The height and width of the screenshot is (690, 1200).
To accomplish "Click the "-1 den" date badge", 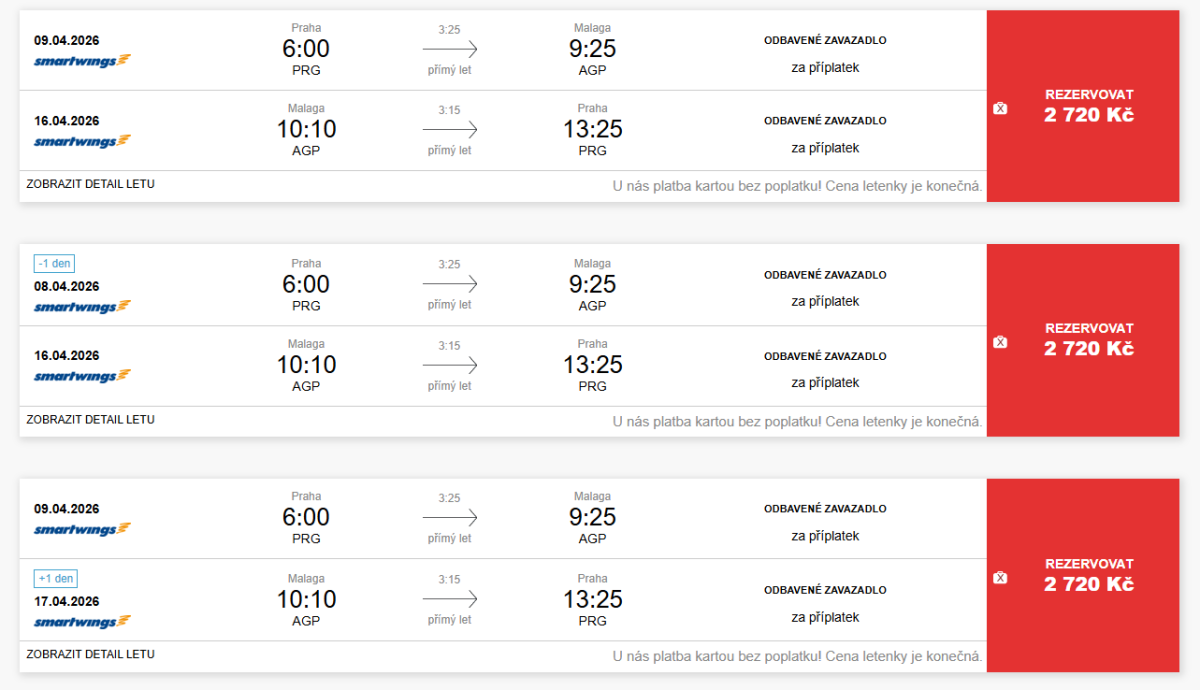I will click(x=55, y=264).
